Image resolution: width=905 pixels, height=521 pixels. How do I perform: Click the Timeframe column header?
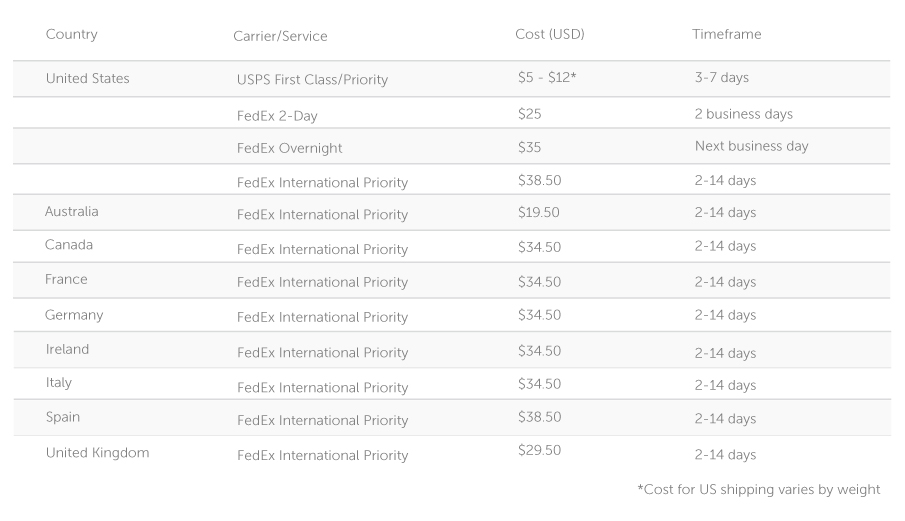tap(727, 34)
